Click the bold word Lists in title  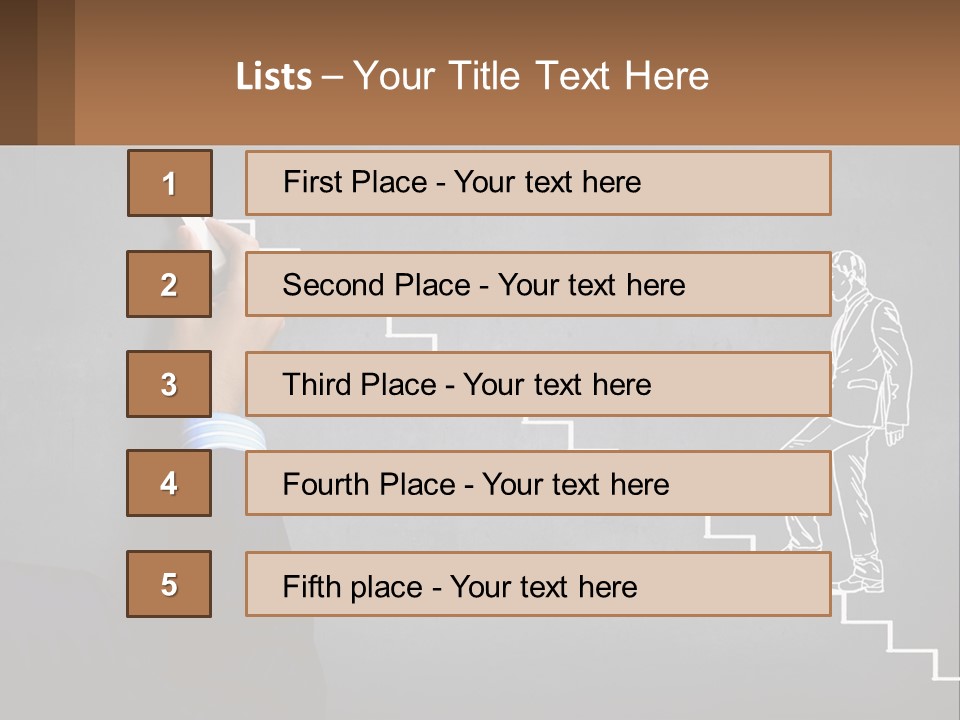[x=273, y=77]
